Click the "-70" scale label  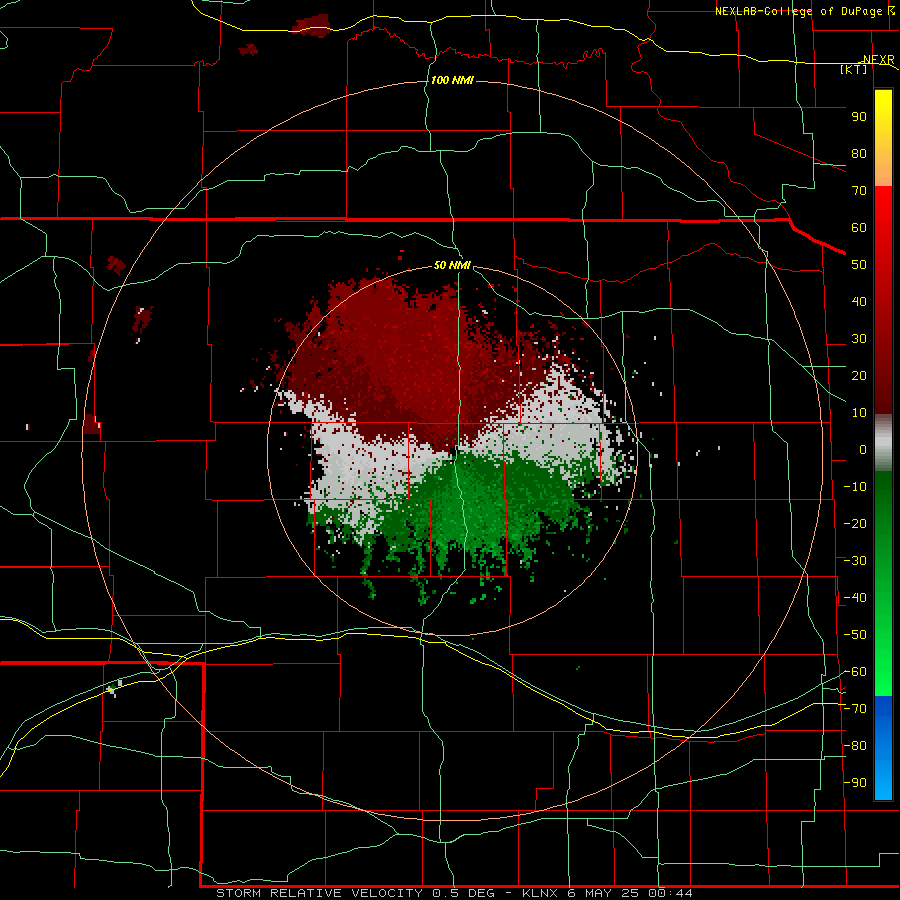coord(855,709)
